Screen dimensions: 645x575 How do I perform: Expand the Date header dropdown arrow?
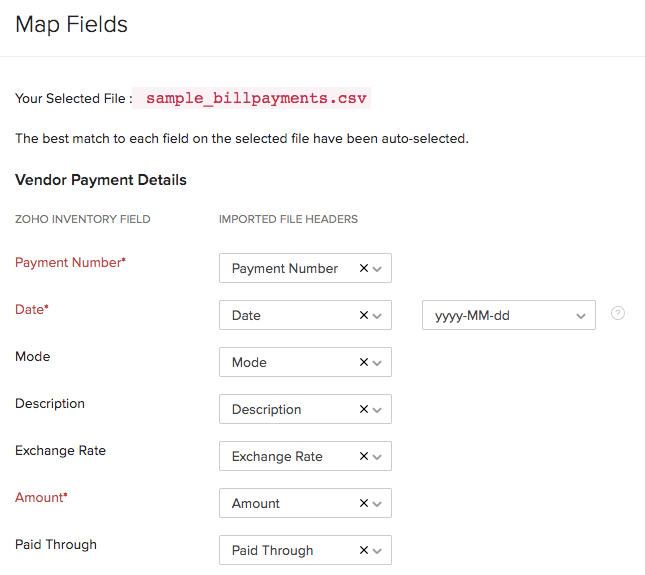pos(378,316)
